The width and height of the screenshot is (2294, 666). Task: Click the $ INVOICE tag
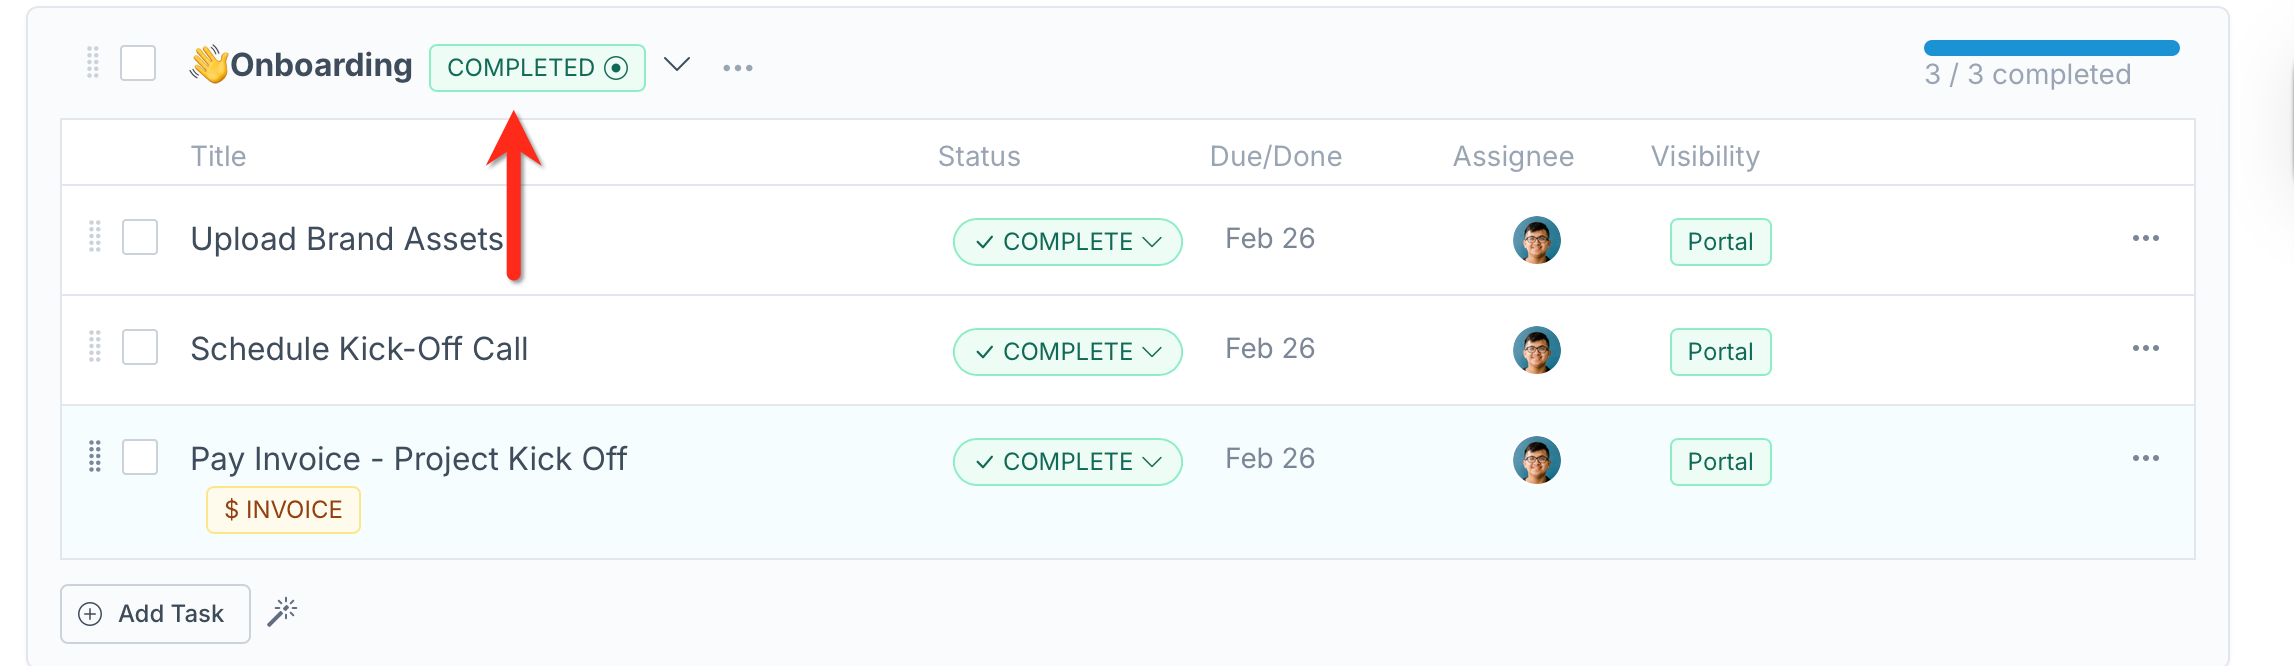[283, 510]
